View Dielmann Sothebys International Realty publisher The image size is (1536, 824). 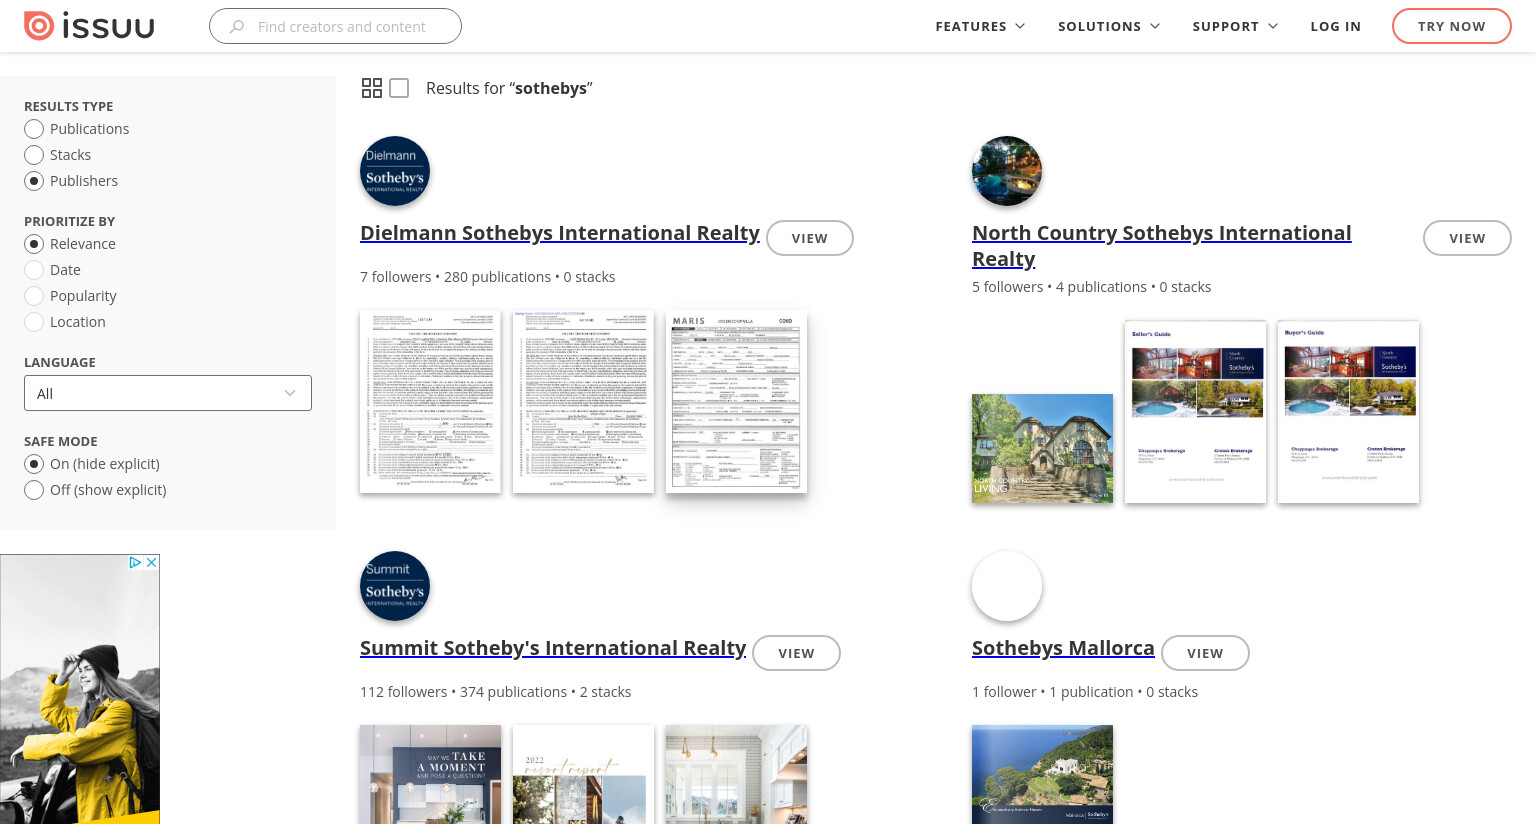click(810, 238)
